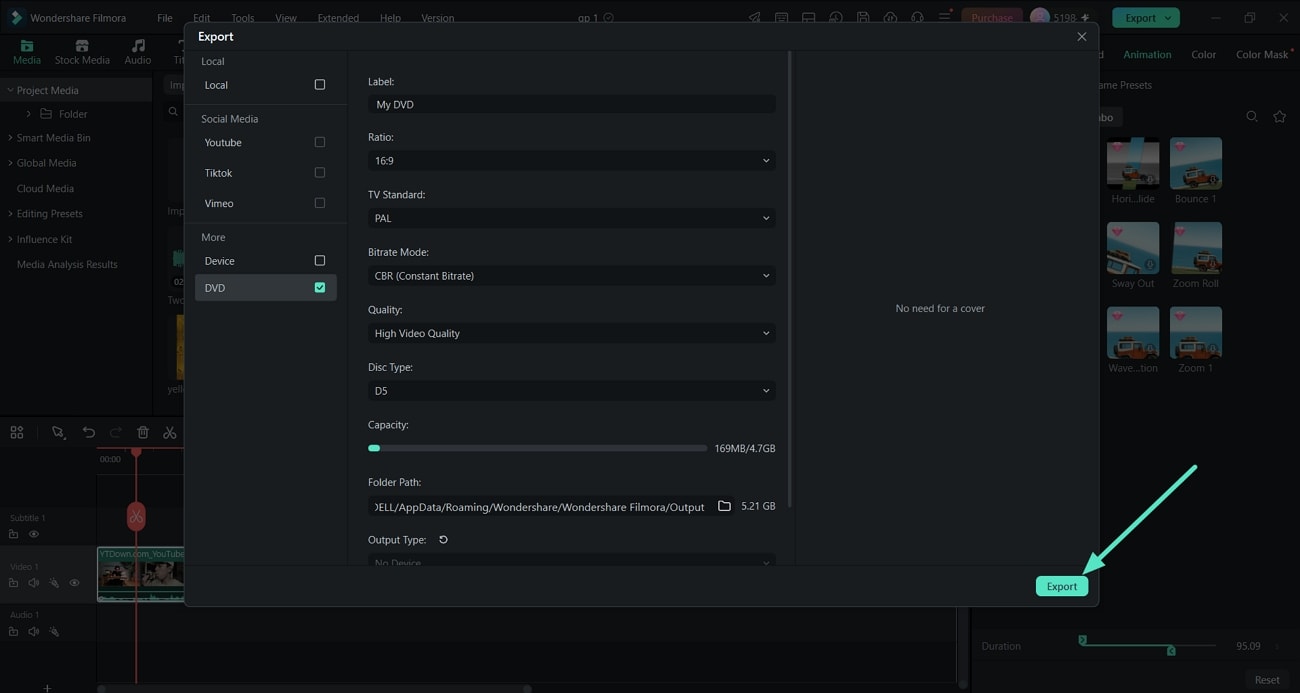Mute the Video 1 track speaker
The width and height of the screenshot is (1300, 693).
(x=34, y=583)
